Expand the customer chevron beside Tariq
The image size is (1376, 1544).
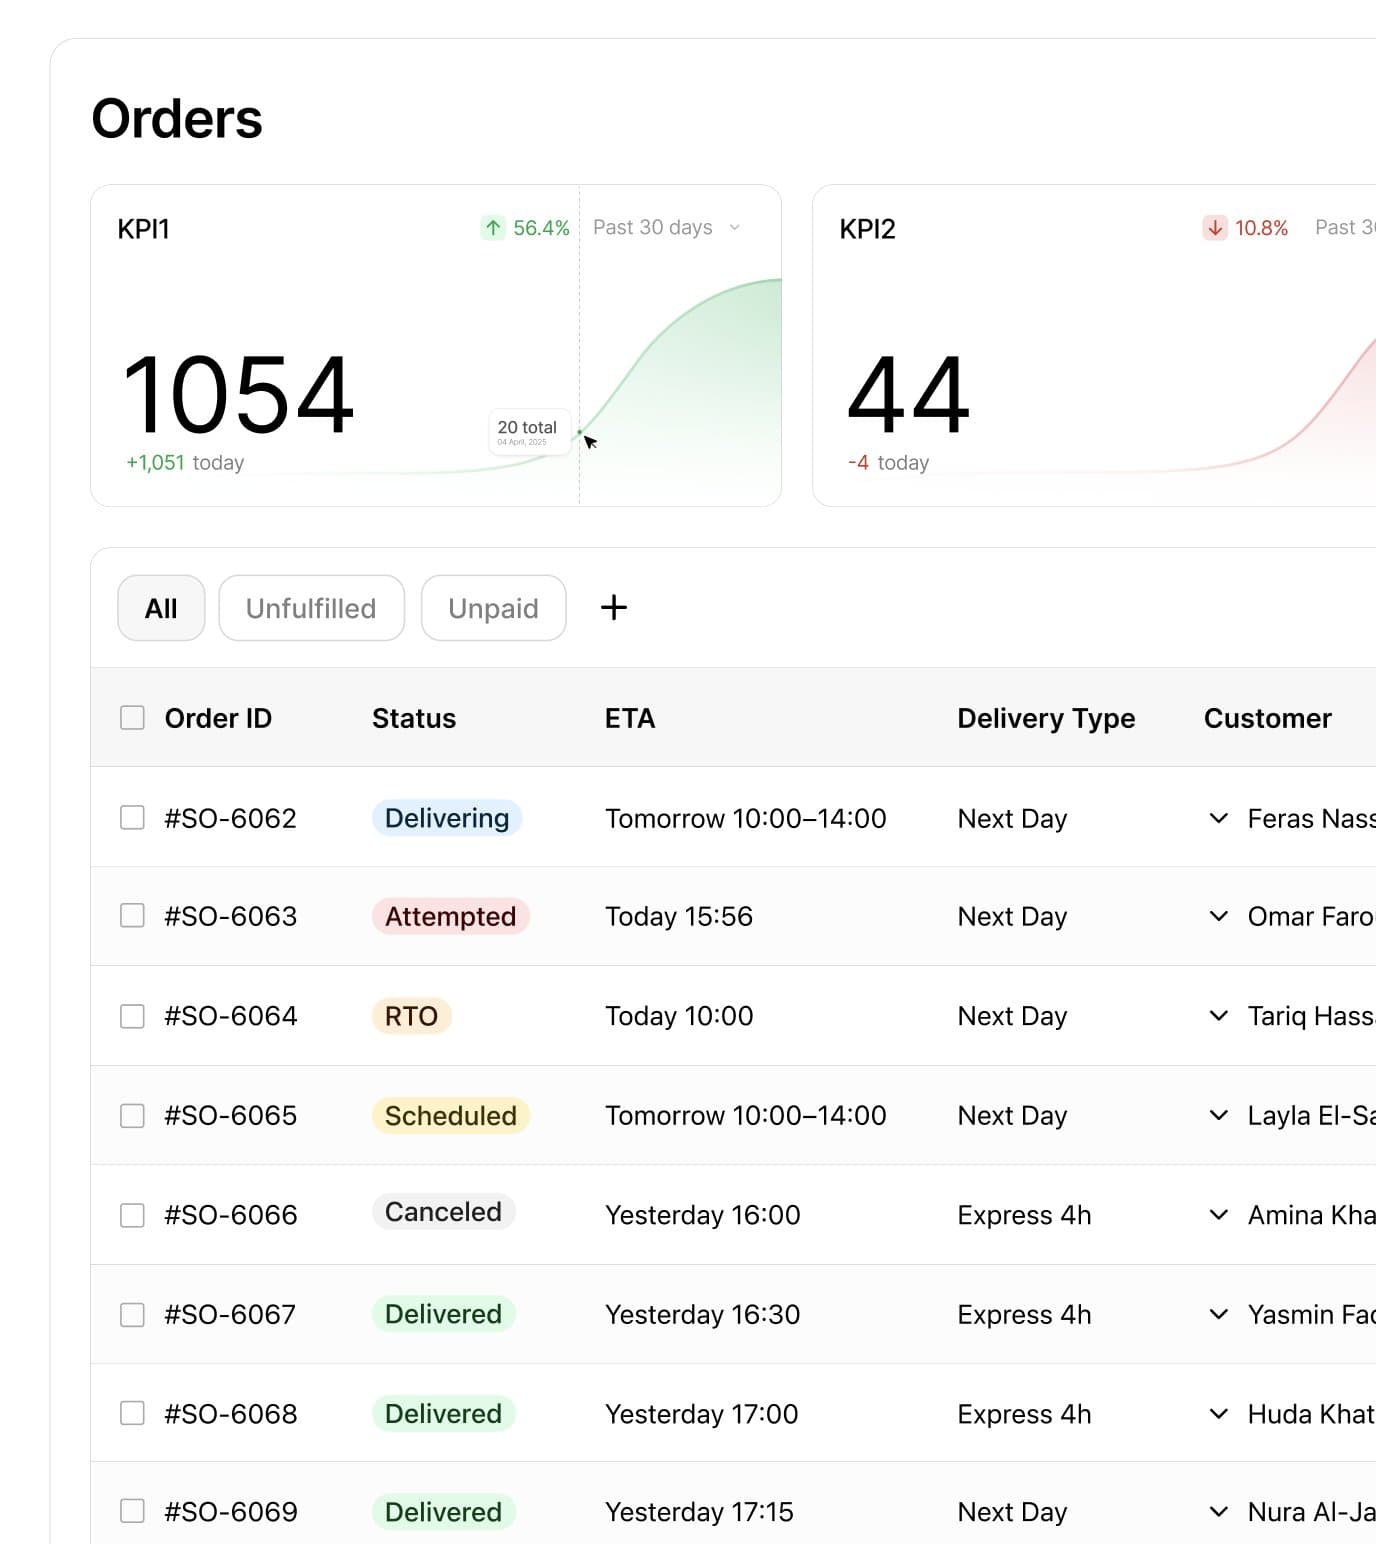[x=1218, y=1016]
